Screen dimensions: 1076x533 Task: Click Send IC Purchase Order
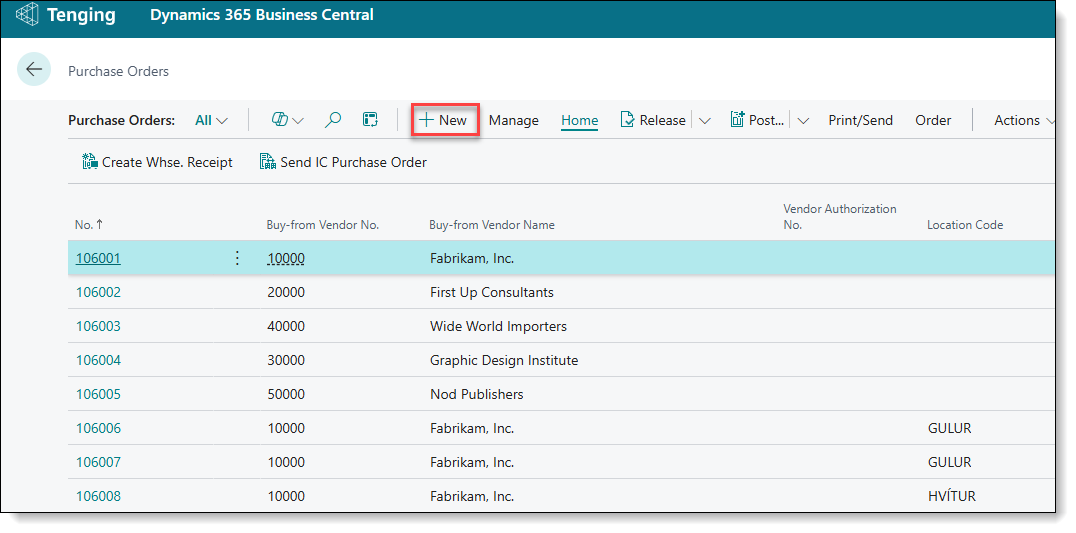pos(343,162)
